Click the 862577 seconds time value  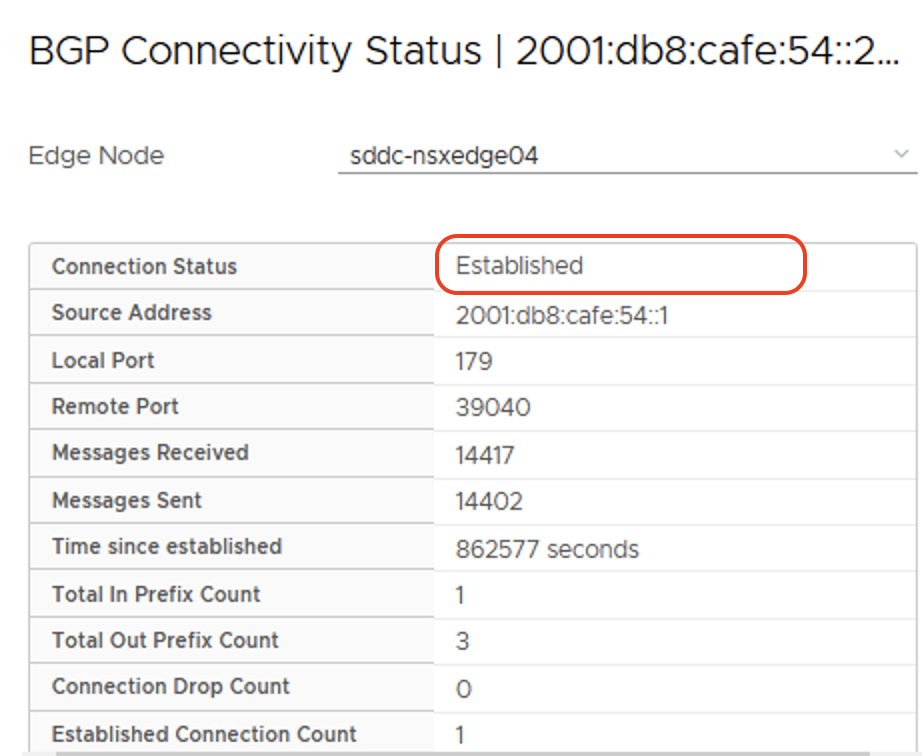(x=547, y=549)
